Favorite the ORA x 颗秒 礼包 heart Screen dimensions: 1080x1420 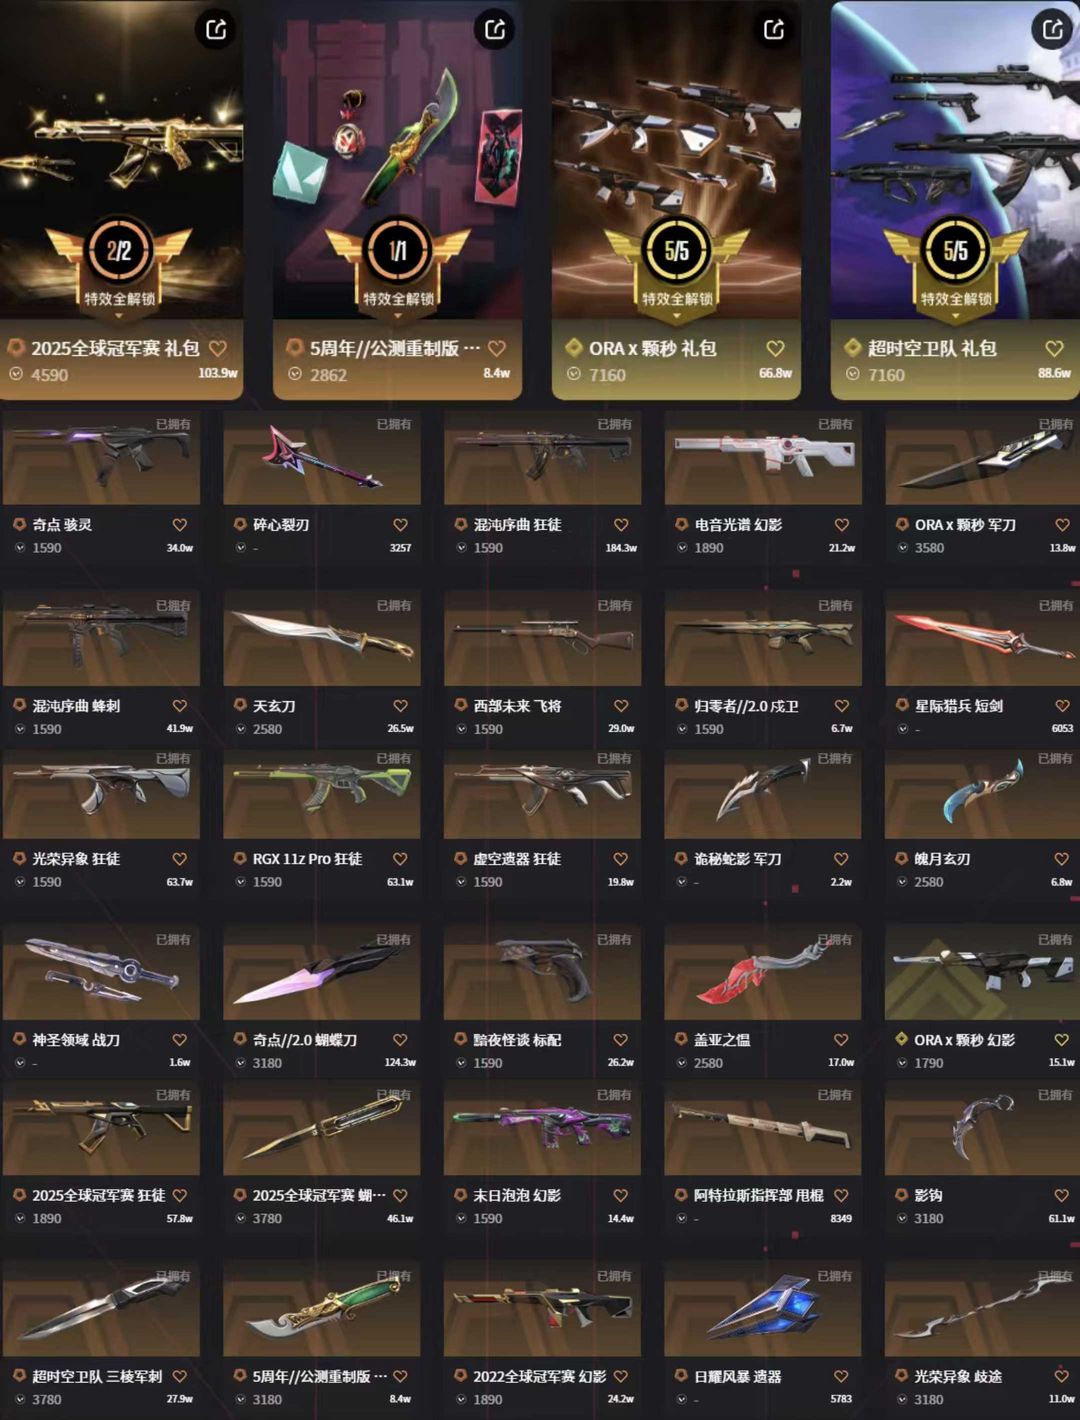tap(775, 349)
